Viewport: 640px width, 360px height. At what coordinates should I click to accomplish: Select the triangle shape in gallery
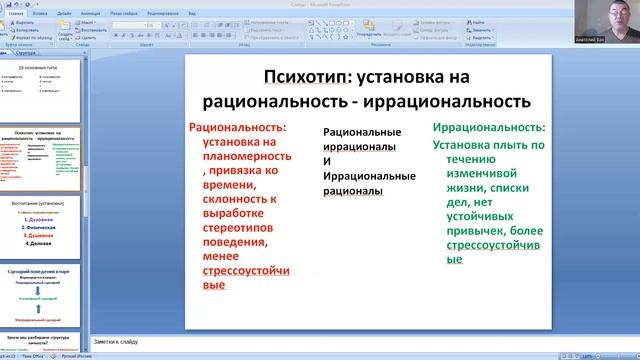(x=311, y=30)
